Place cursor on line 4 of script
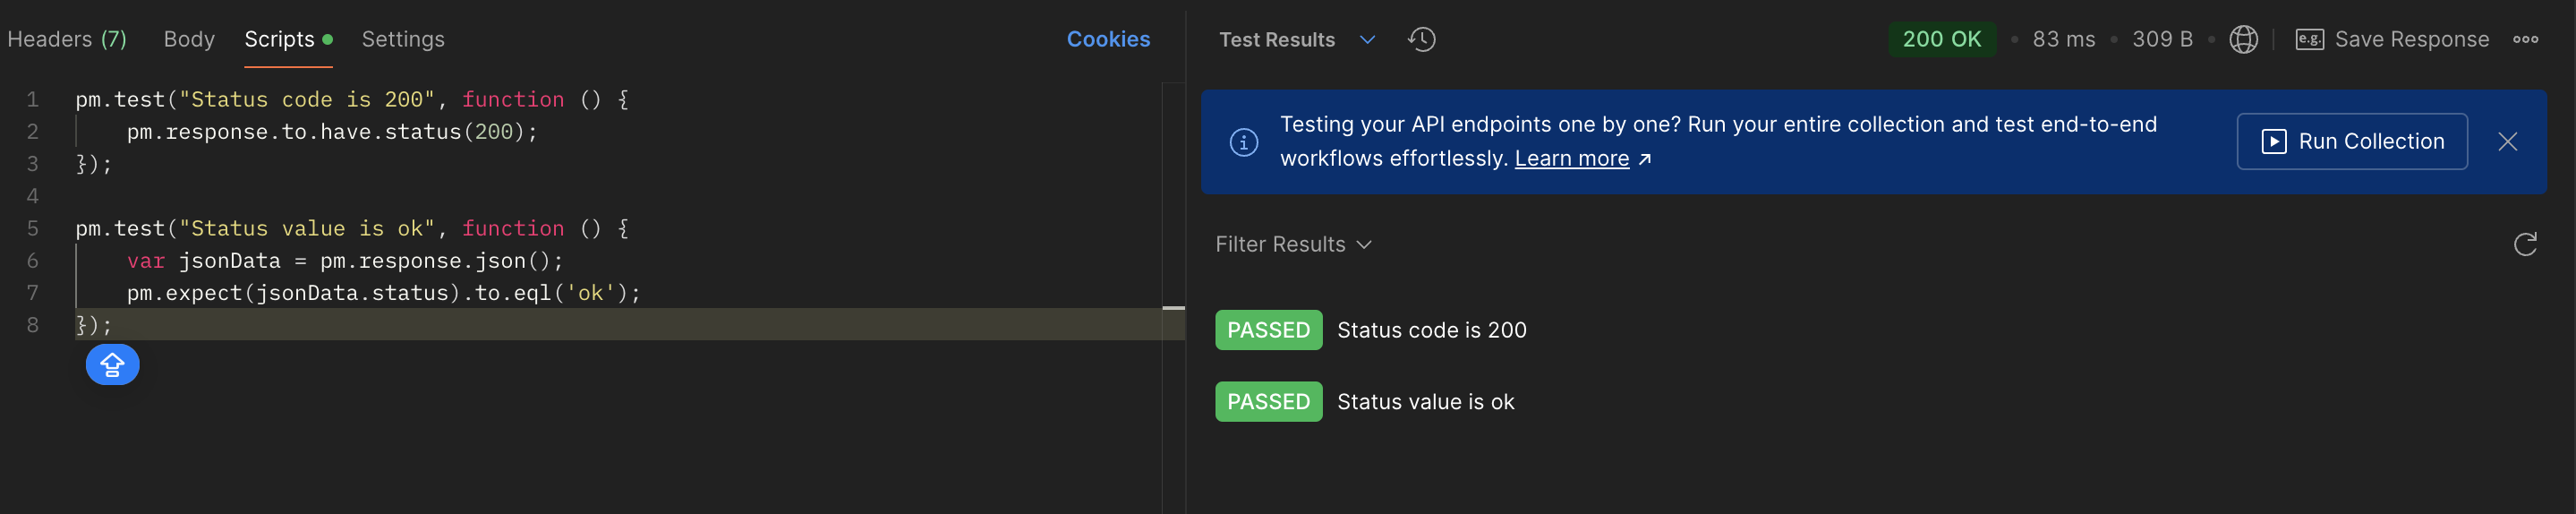 pyautogui.click(x=600, y=196)
